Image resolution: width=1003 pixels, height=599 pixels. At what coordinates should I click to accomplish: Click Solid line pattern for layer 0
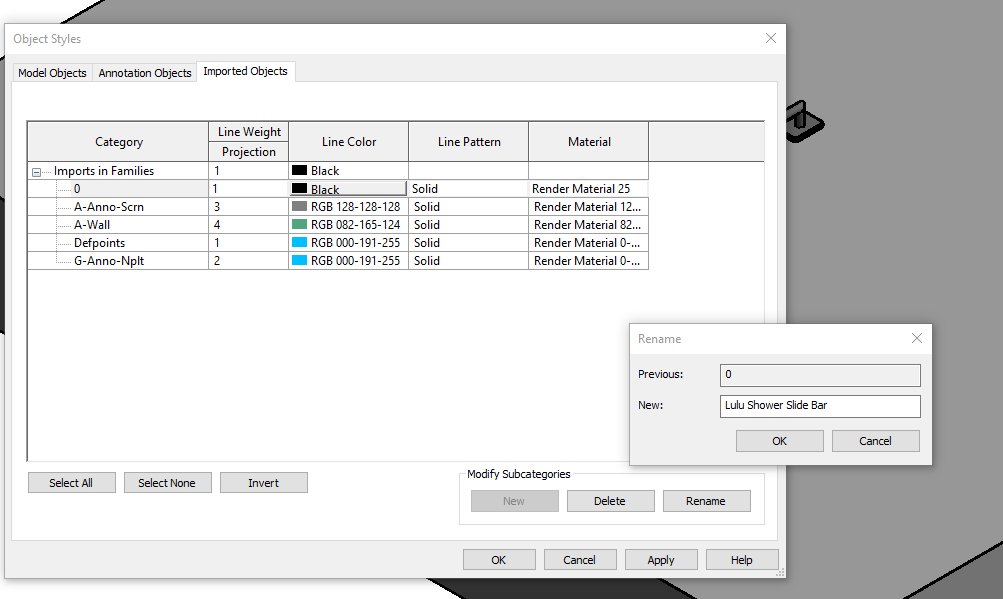(x=468, y=189)
